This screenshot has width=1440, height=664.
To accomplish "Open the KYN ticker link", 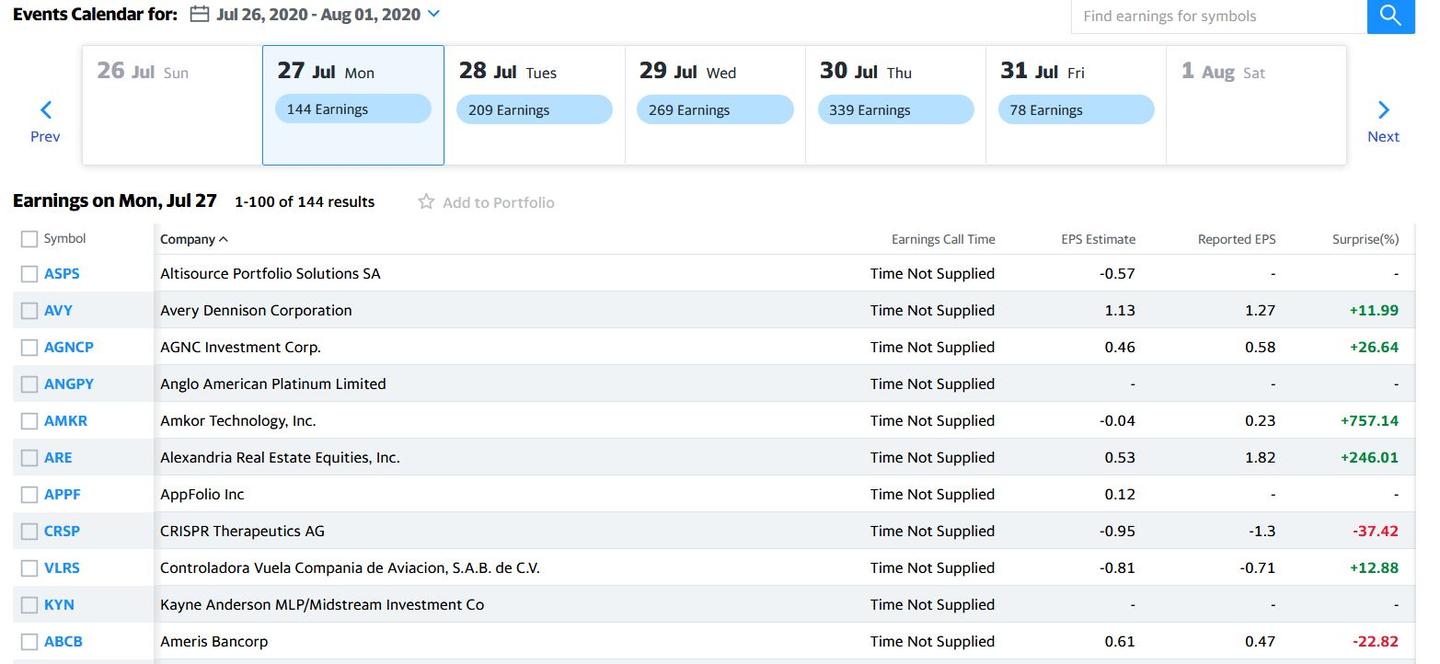I will (59, 605).
